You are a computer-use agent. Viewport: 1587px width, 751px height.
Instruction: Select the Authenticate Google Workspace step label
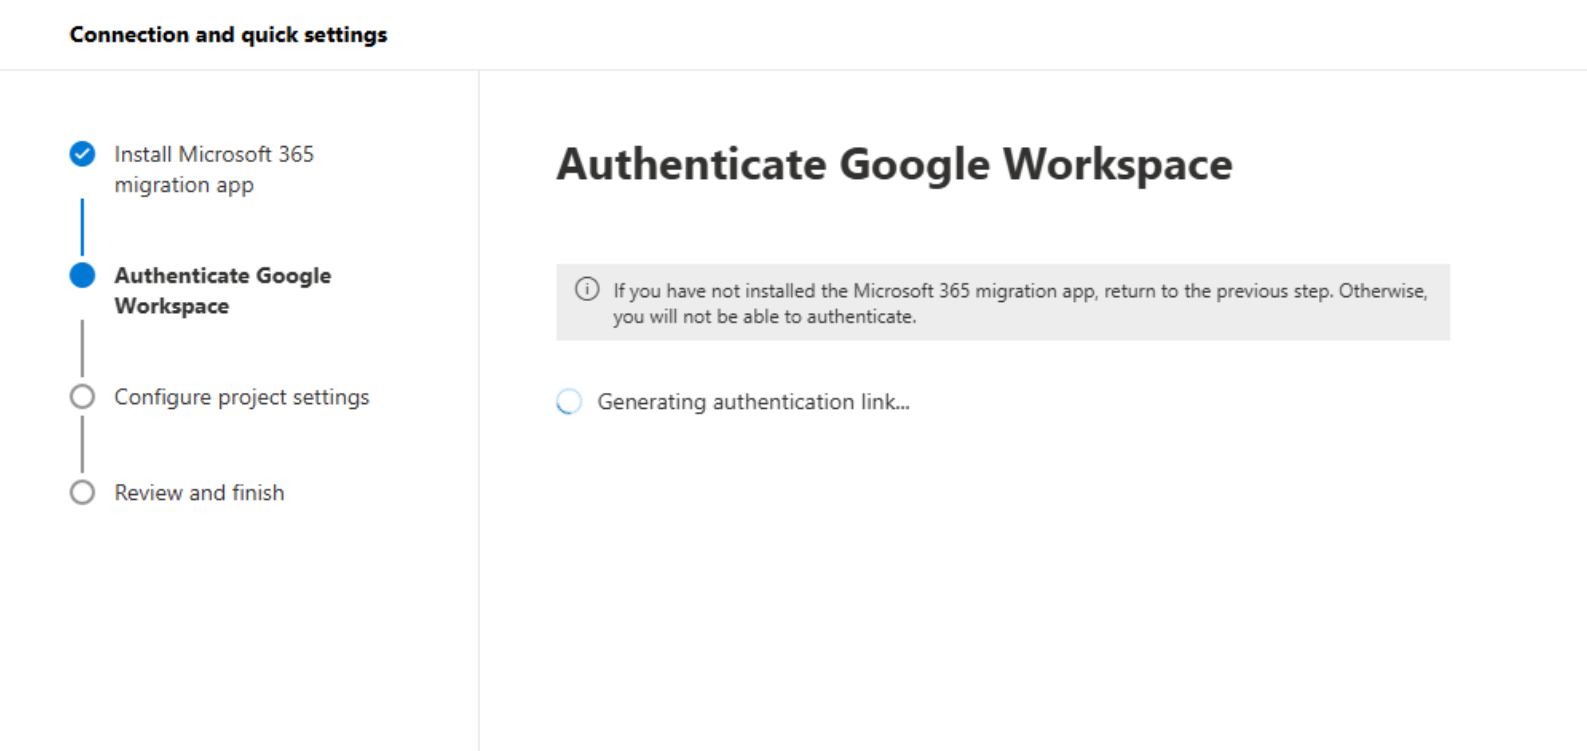(223, 290)
